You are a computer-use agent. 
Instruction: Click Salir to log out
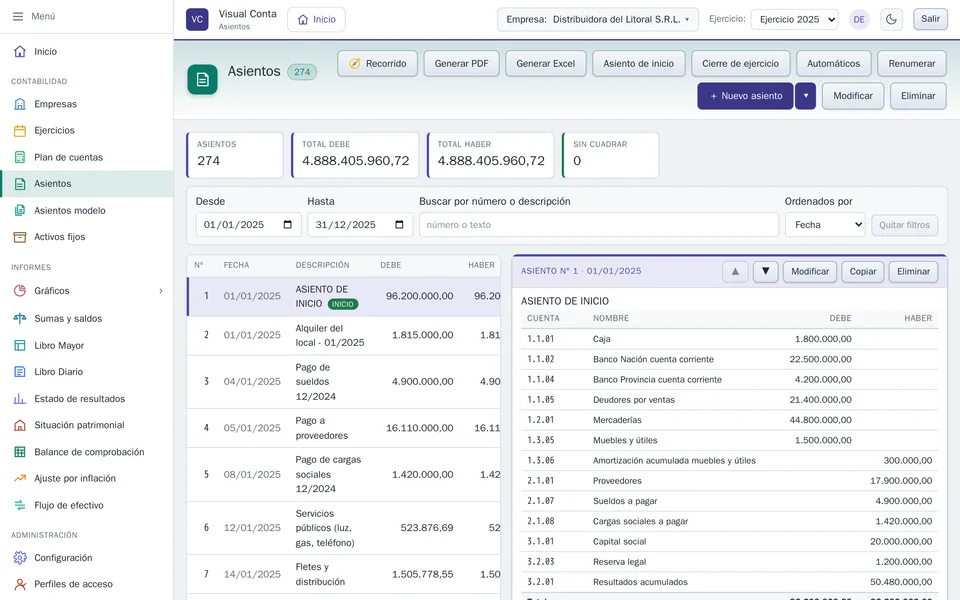[x=930, y=19]
